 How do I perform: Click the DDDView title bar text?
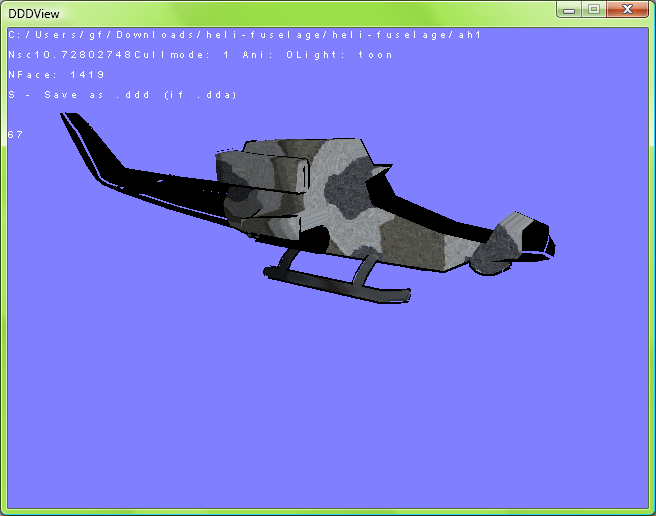coord(34,14)
